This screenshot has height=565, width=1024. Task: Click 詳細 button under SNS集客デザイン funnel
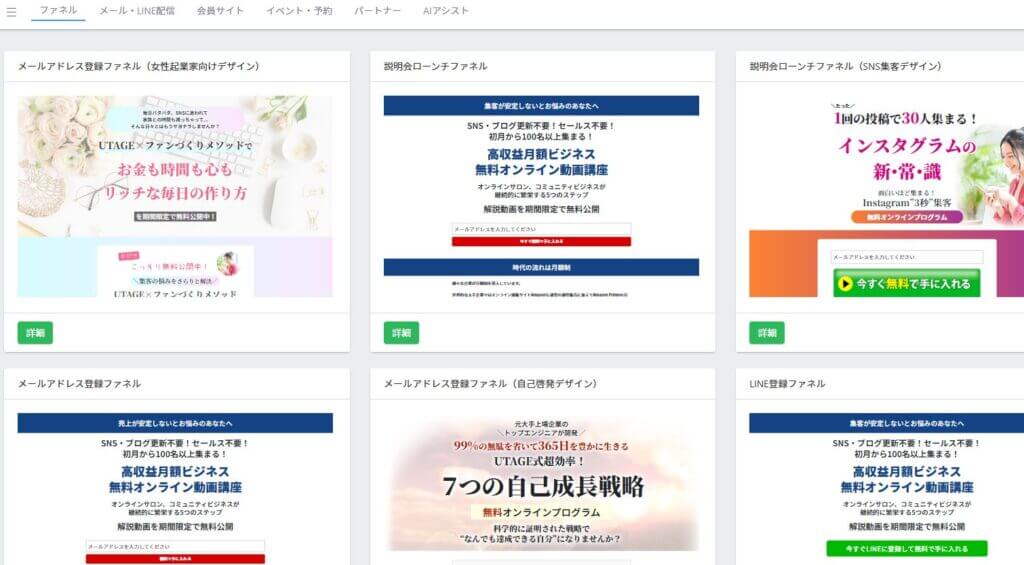click(x=767, y=332)
